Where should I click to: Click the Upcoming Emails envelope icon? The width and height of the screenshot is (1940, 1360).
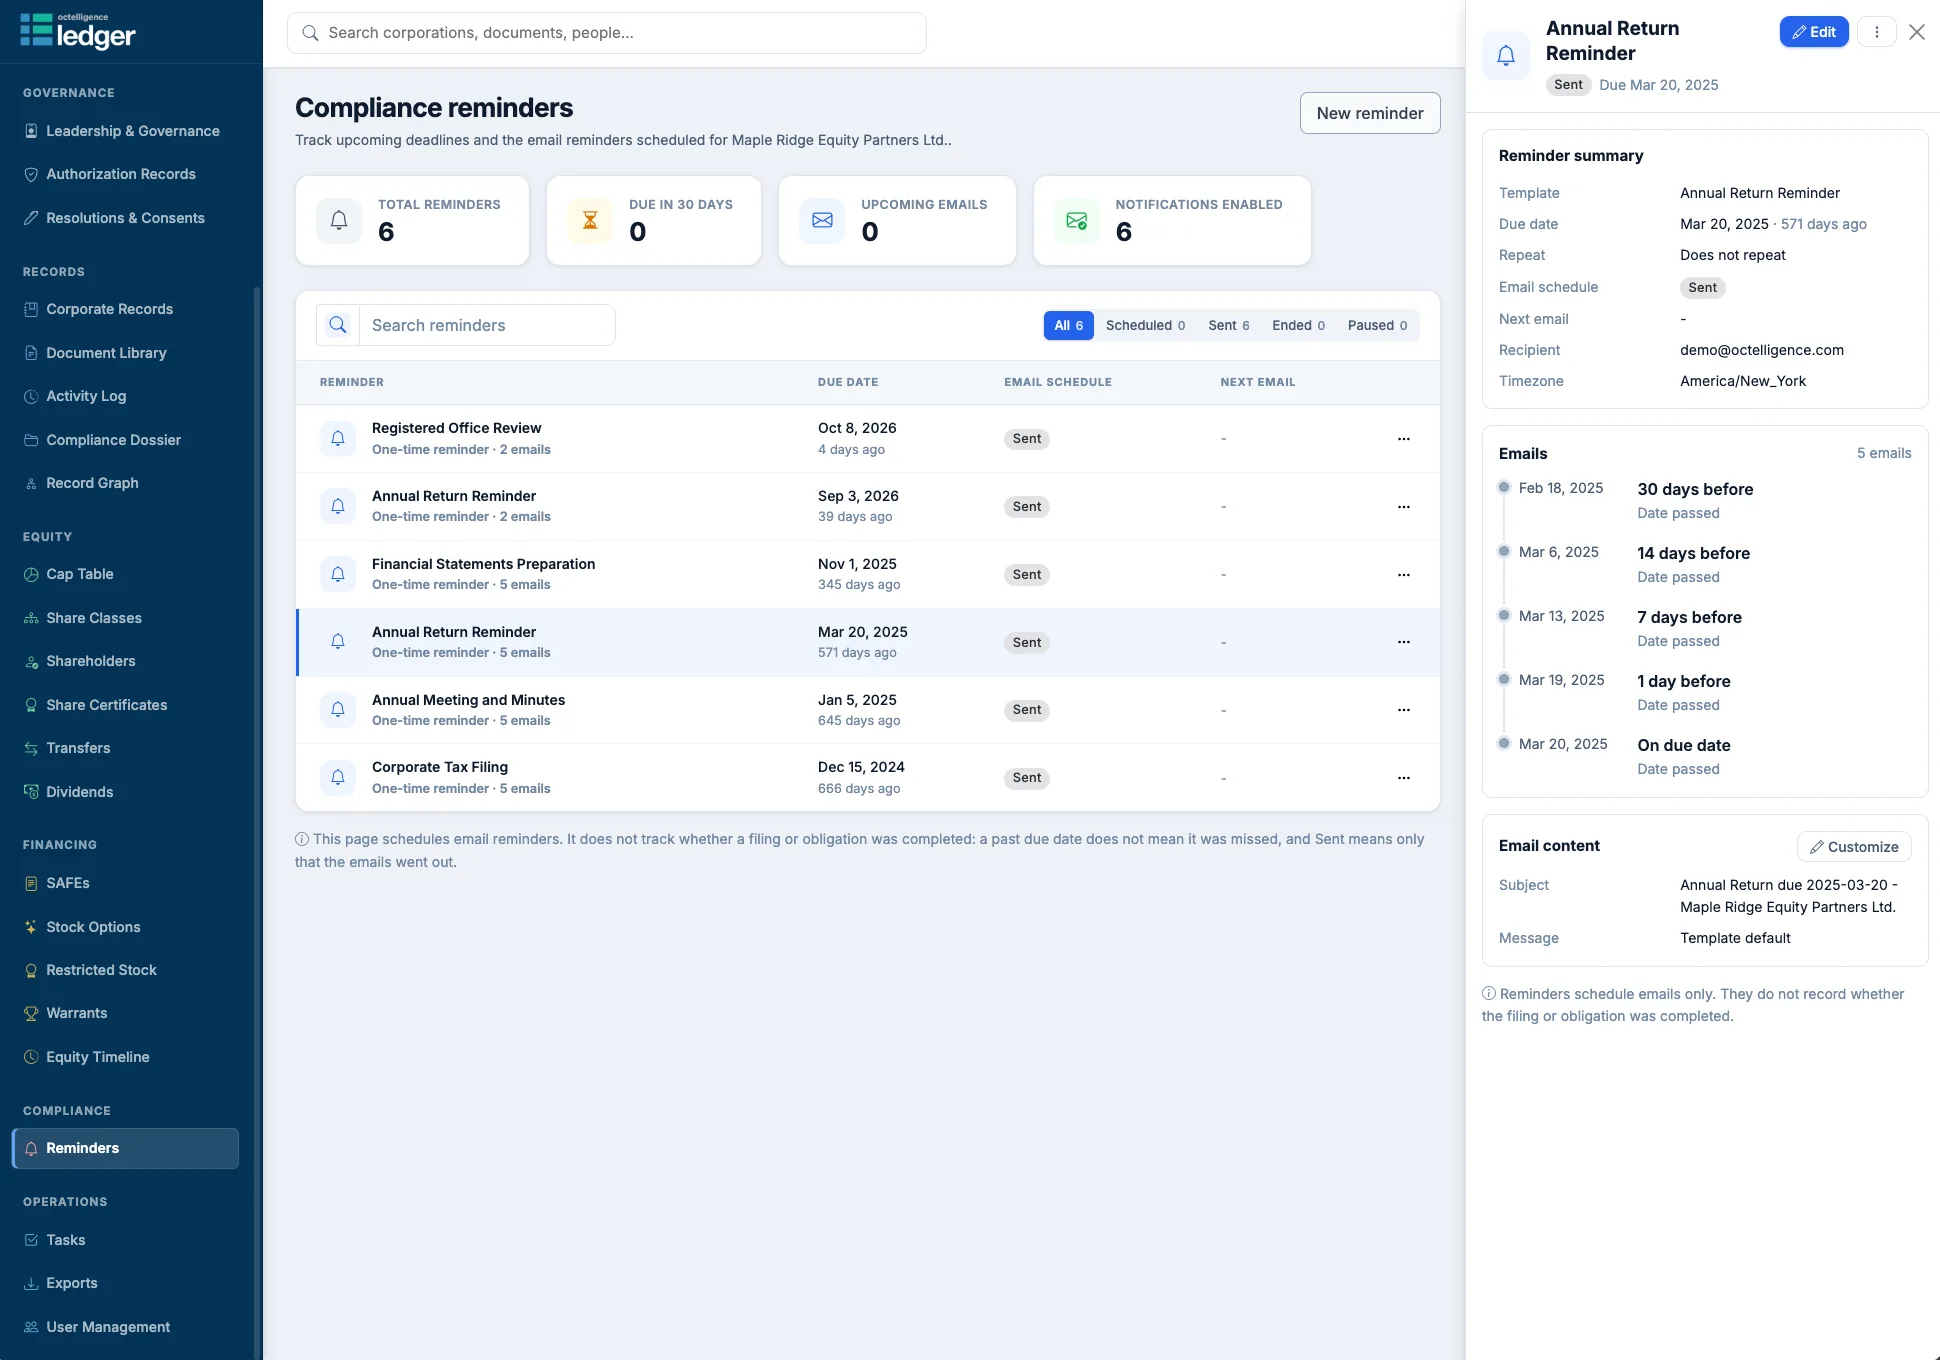coord(822,220)
